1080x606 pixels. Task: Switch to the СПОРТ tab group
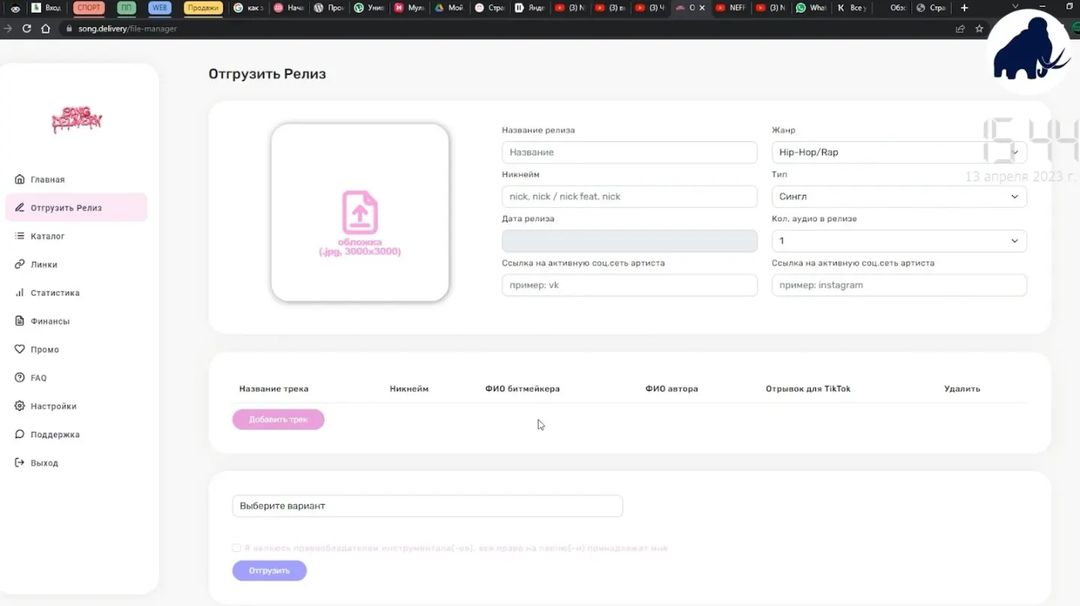coord(88,8)
